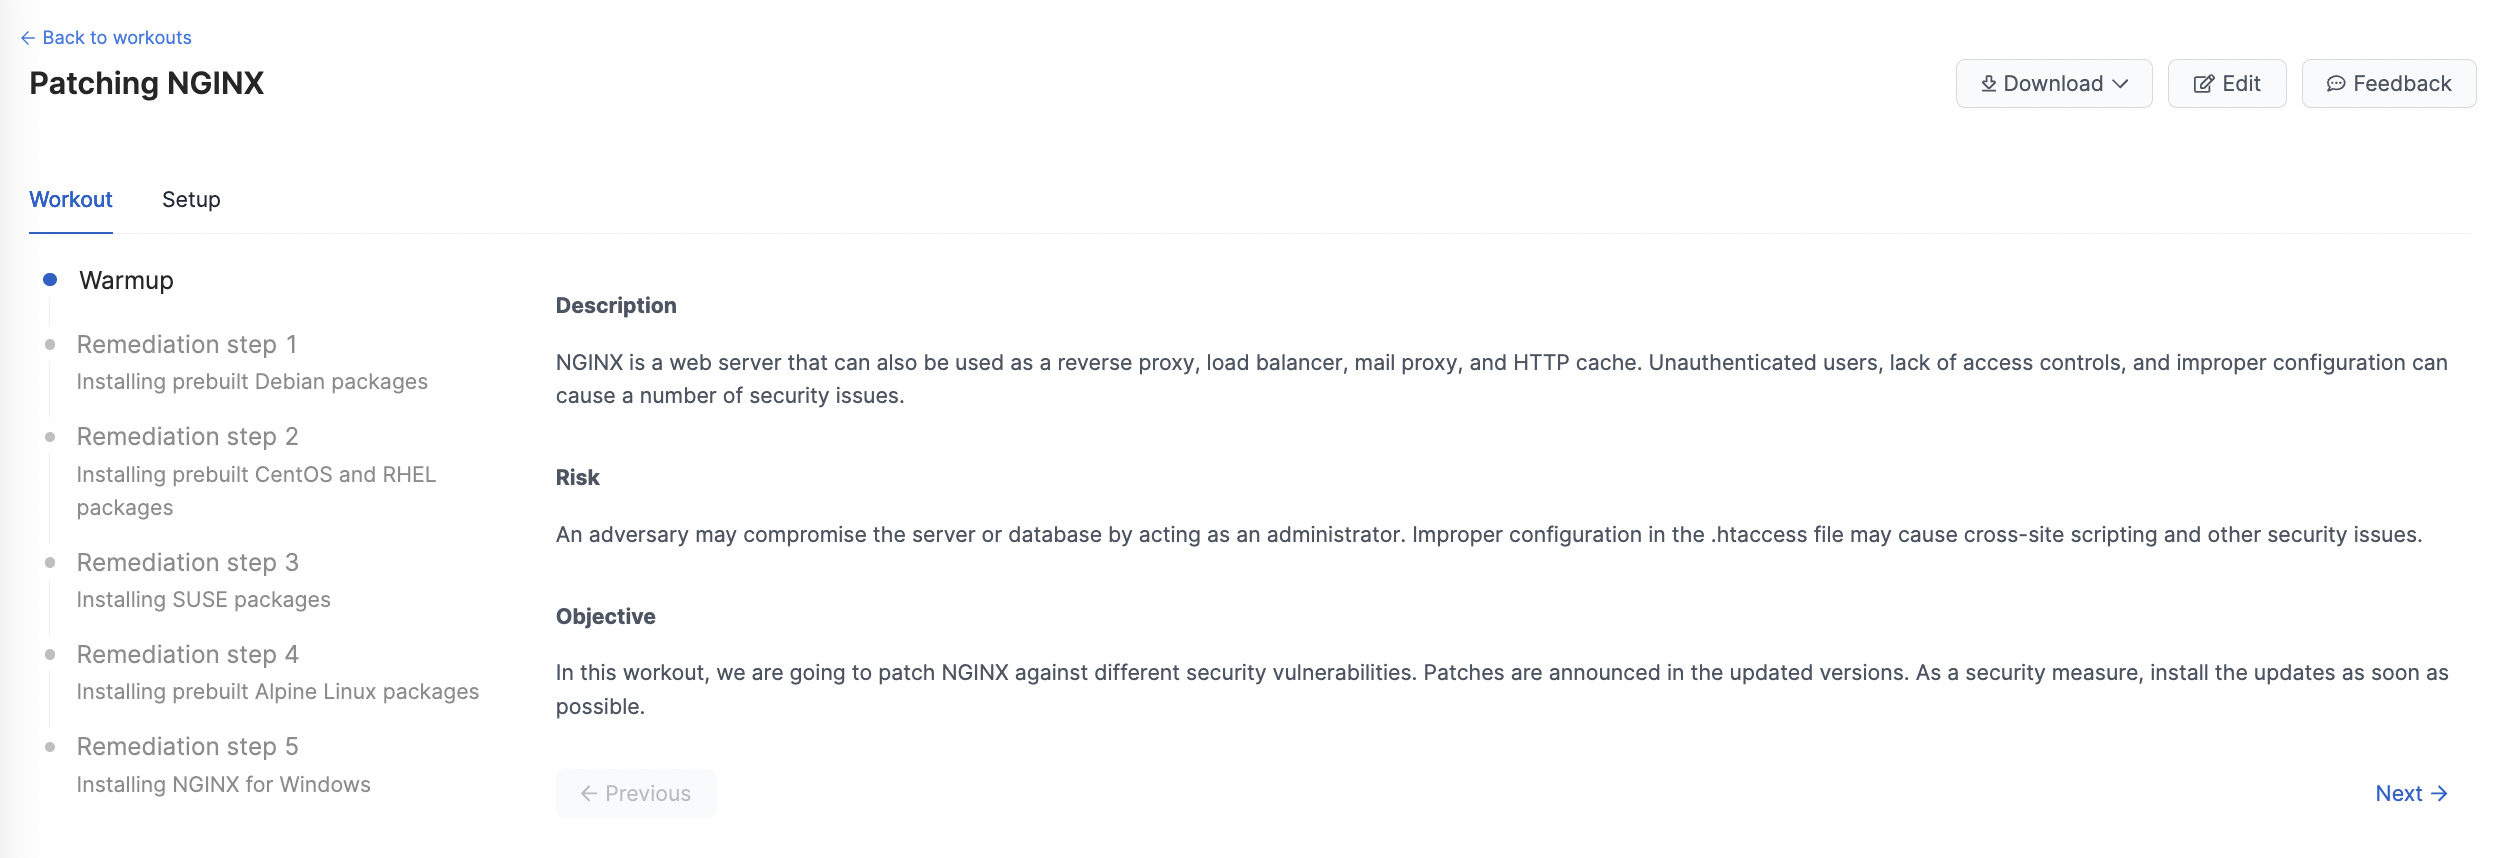The width and height of the screenshot is (2496, 858).
Task: Open Remediation step 1 Debian packages
Action: tap(252, 362)
